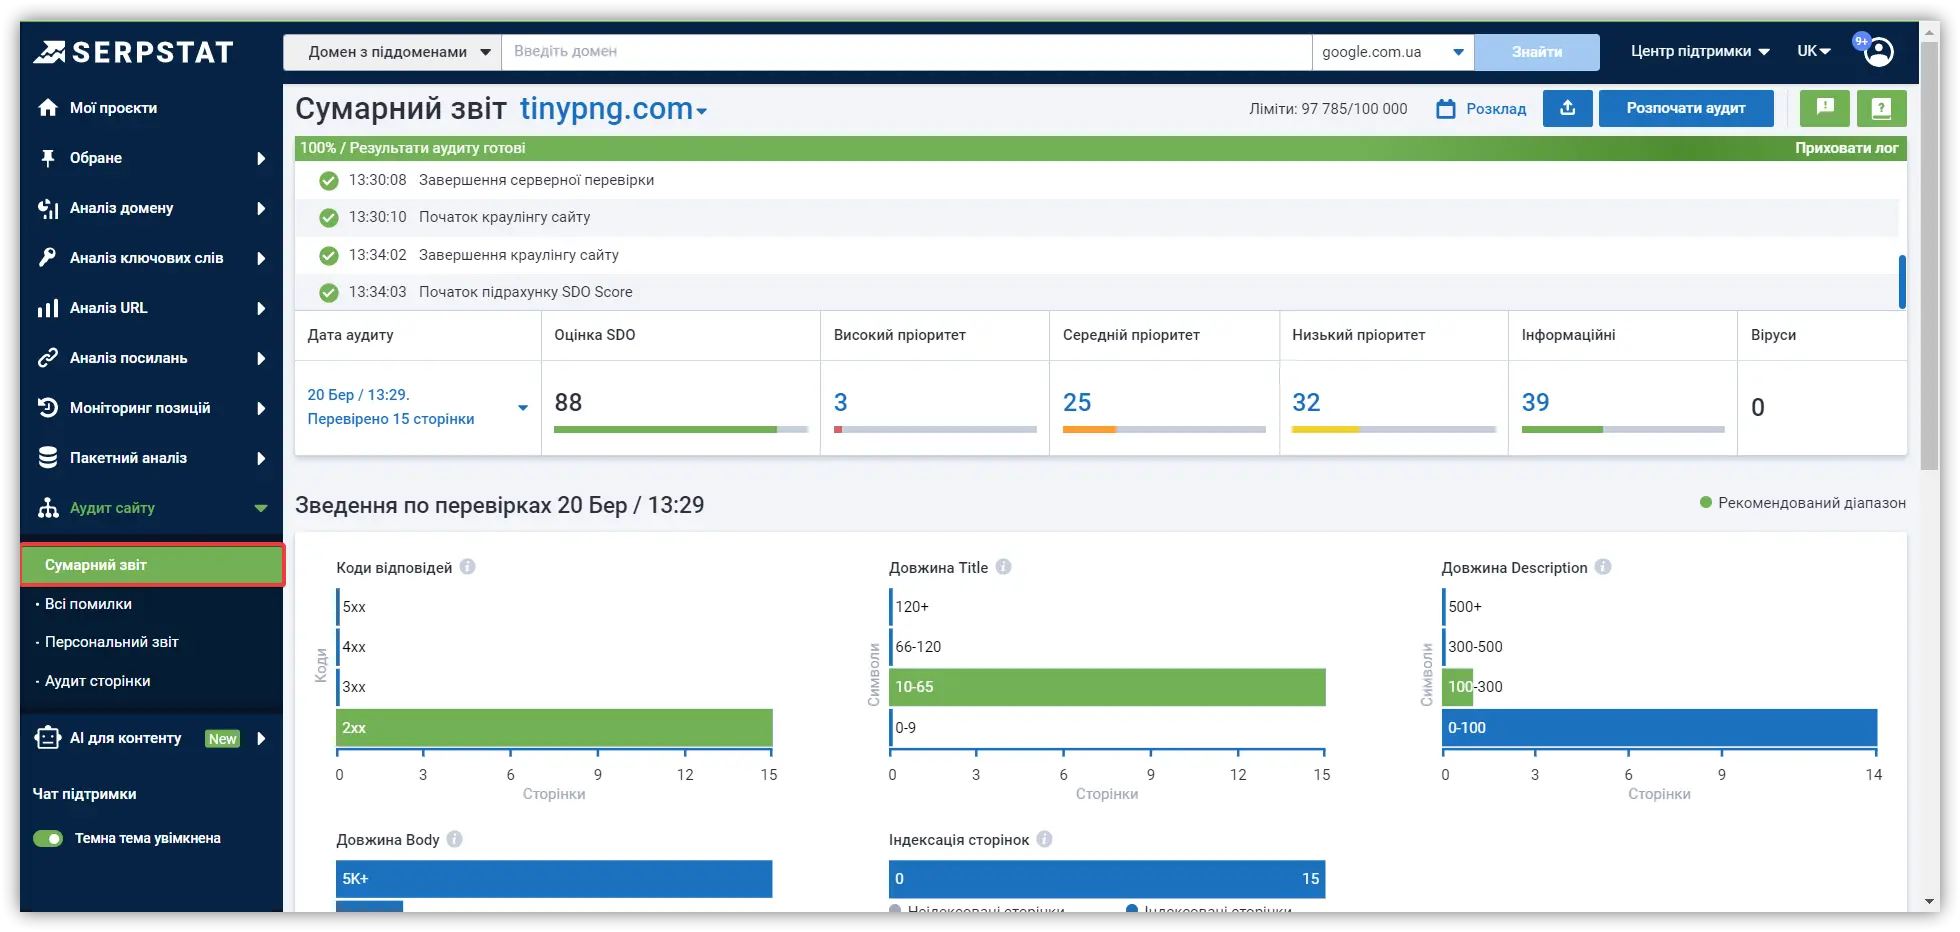Toggle the Темна тема увімкнена switch
Viewport: 1960px width, 932px height.
pos(48,839)
